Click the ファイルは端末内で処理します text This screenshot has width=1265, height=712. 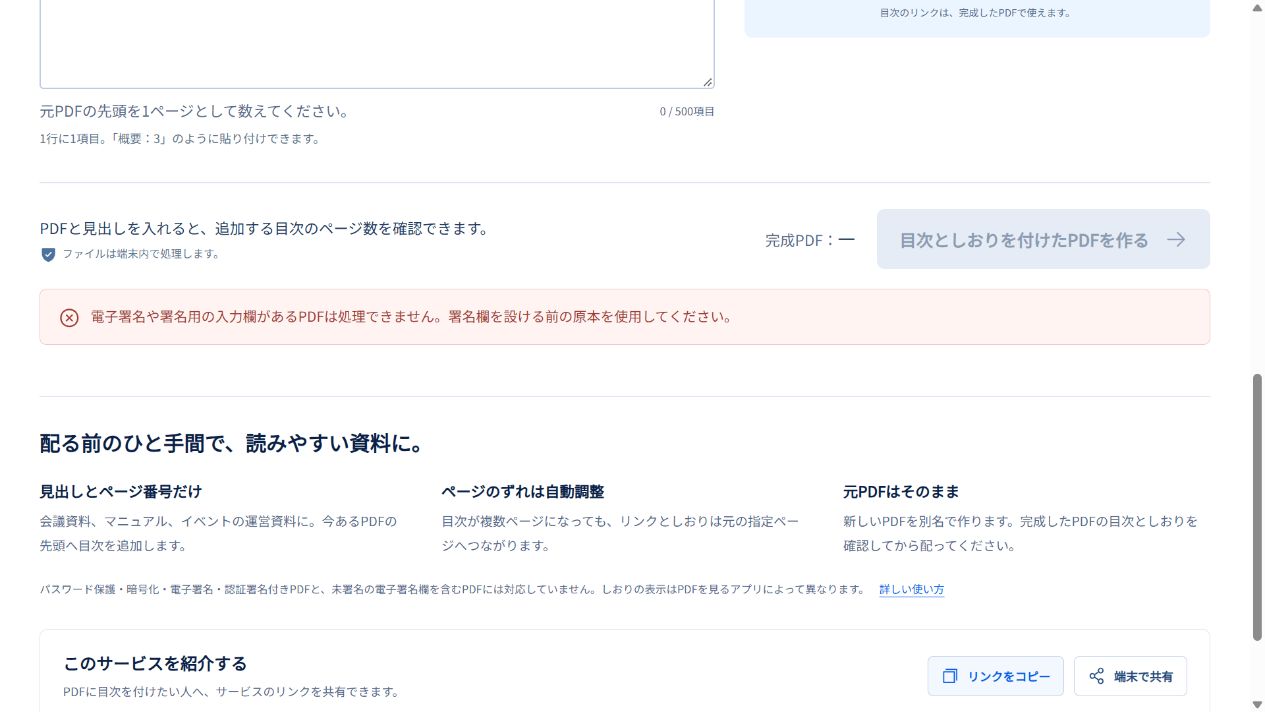141,254
